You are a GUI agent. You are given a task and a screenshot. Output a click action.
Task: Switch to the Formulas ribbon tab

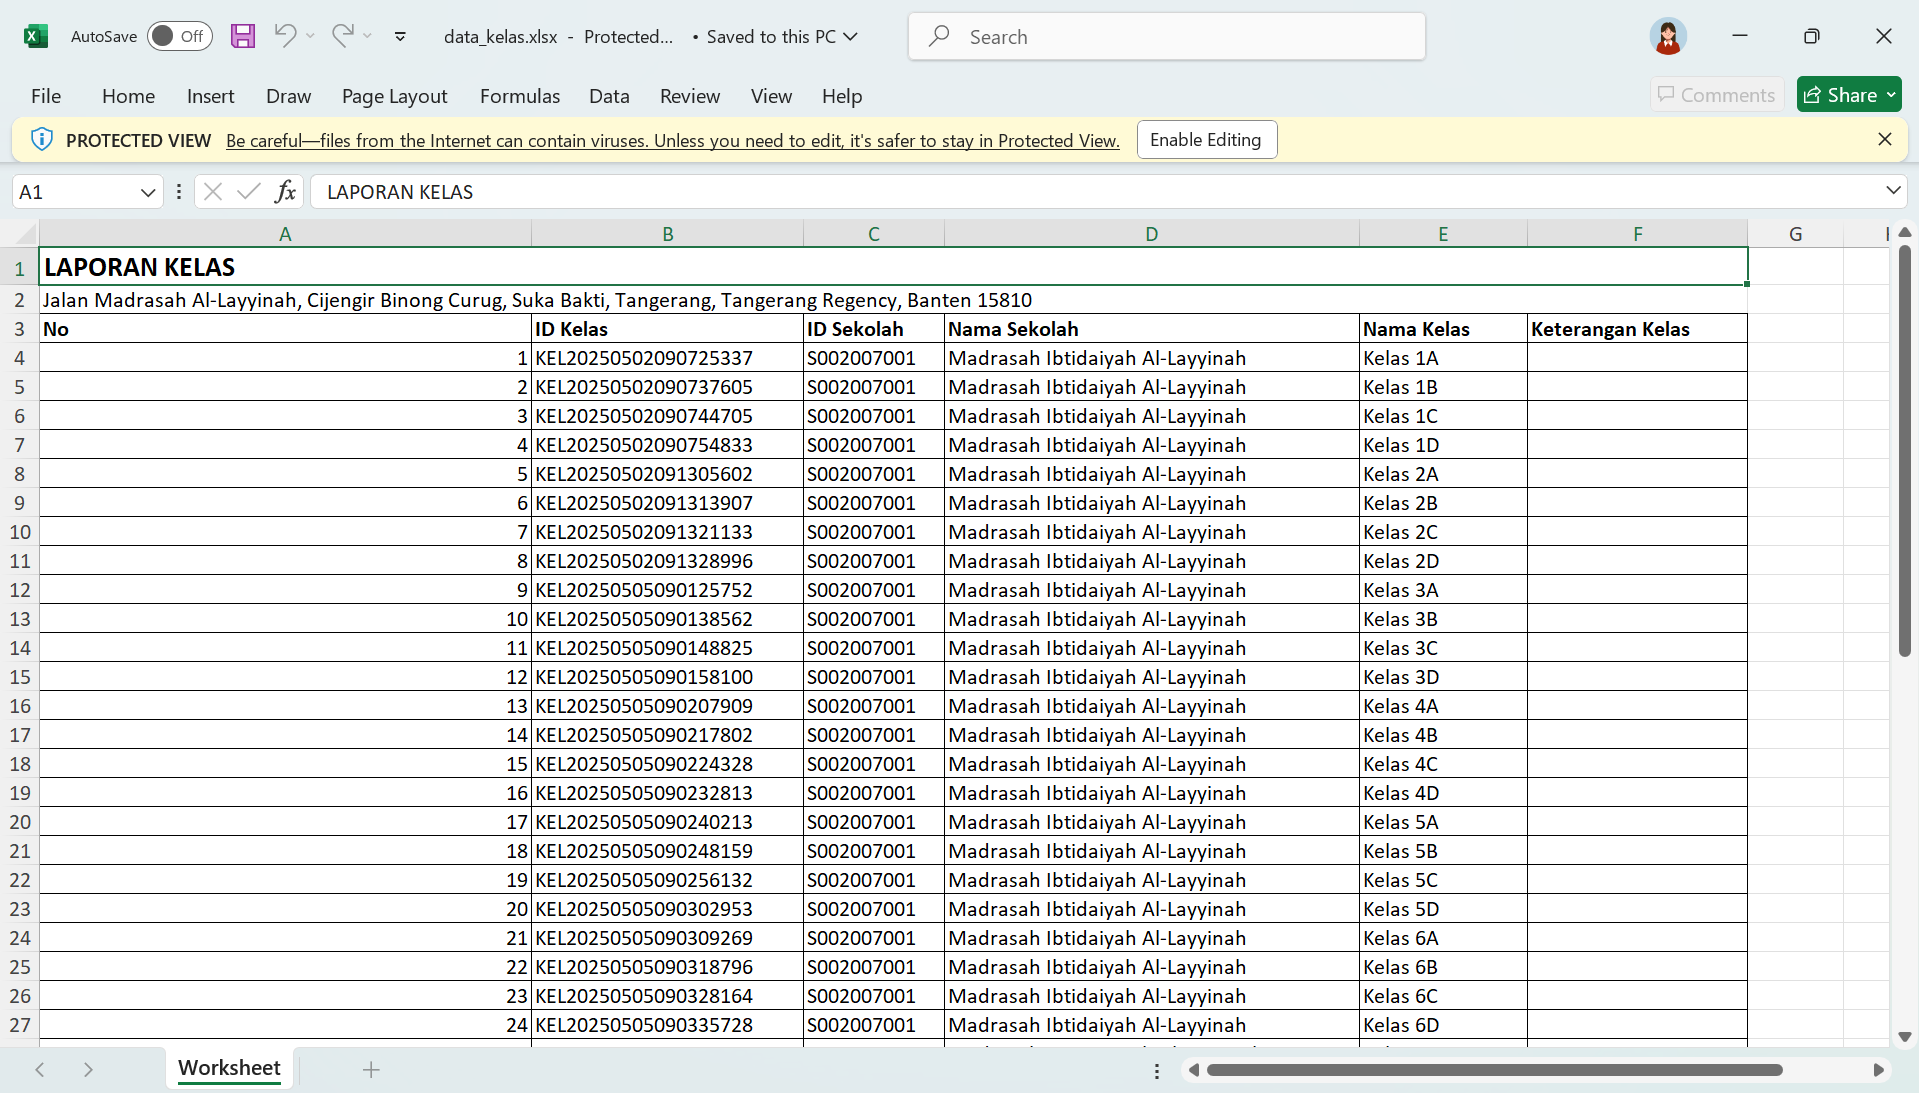tap(519, 96)
